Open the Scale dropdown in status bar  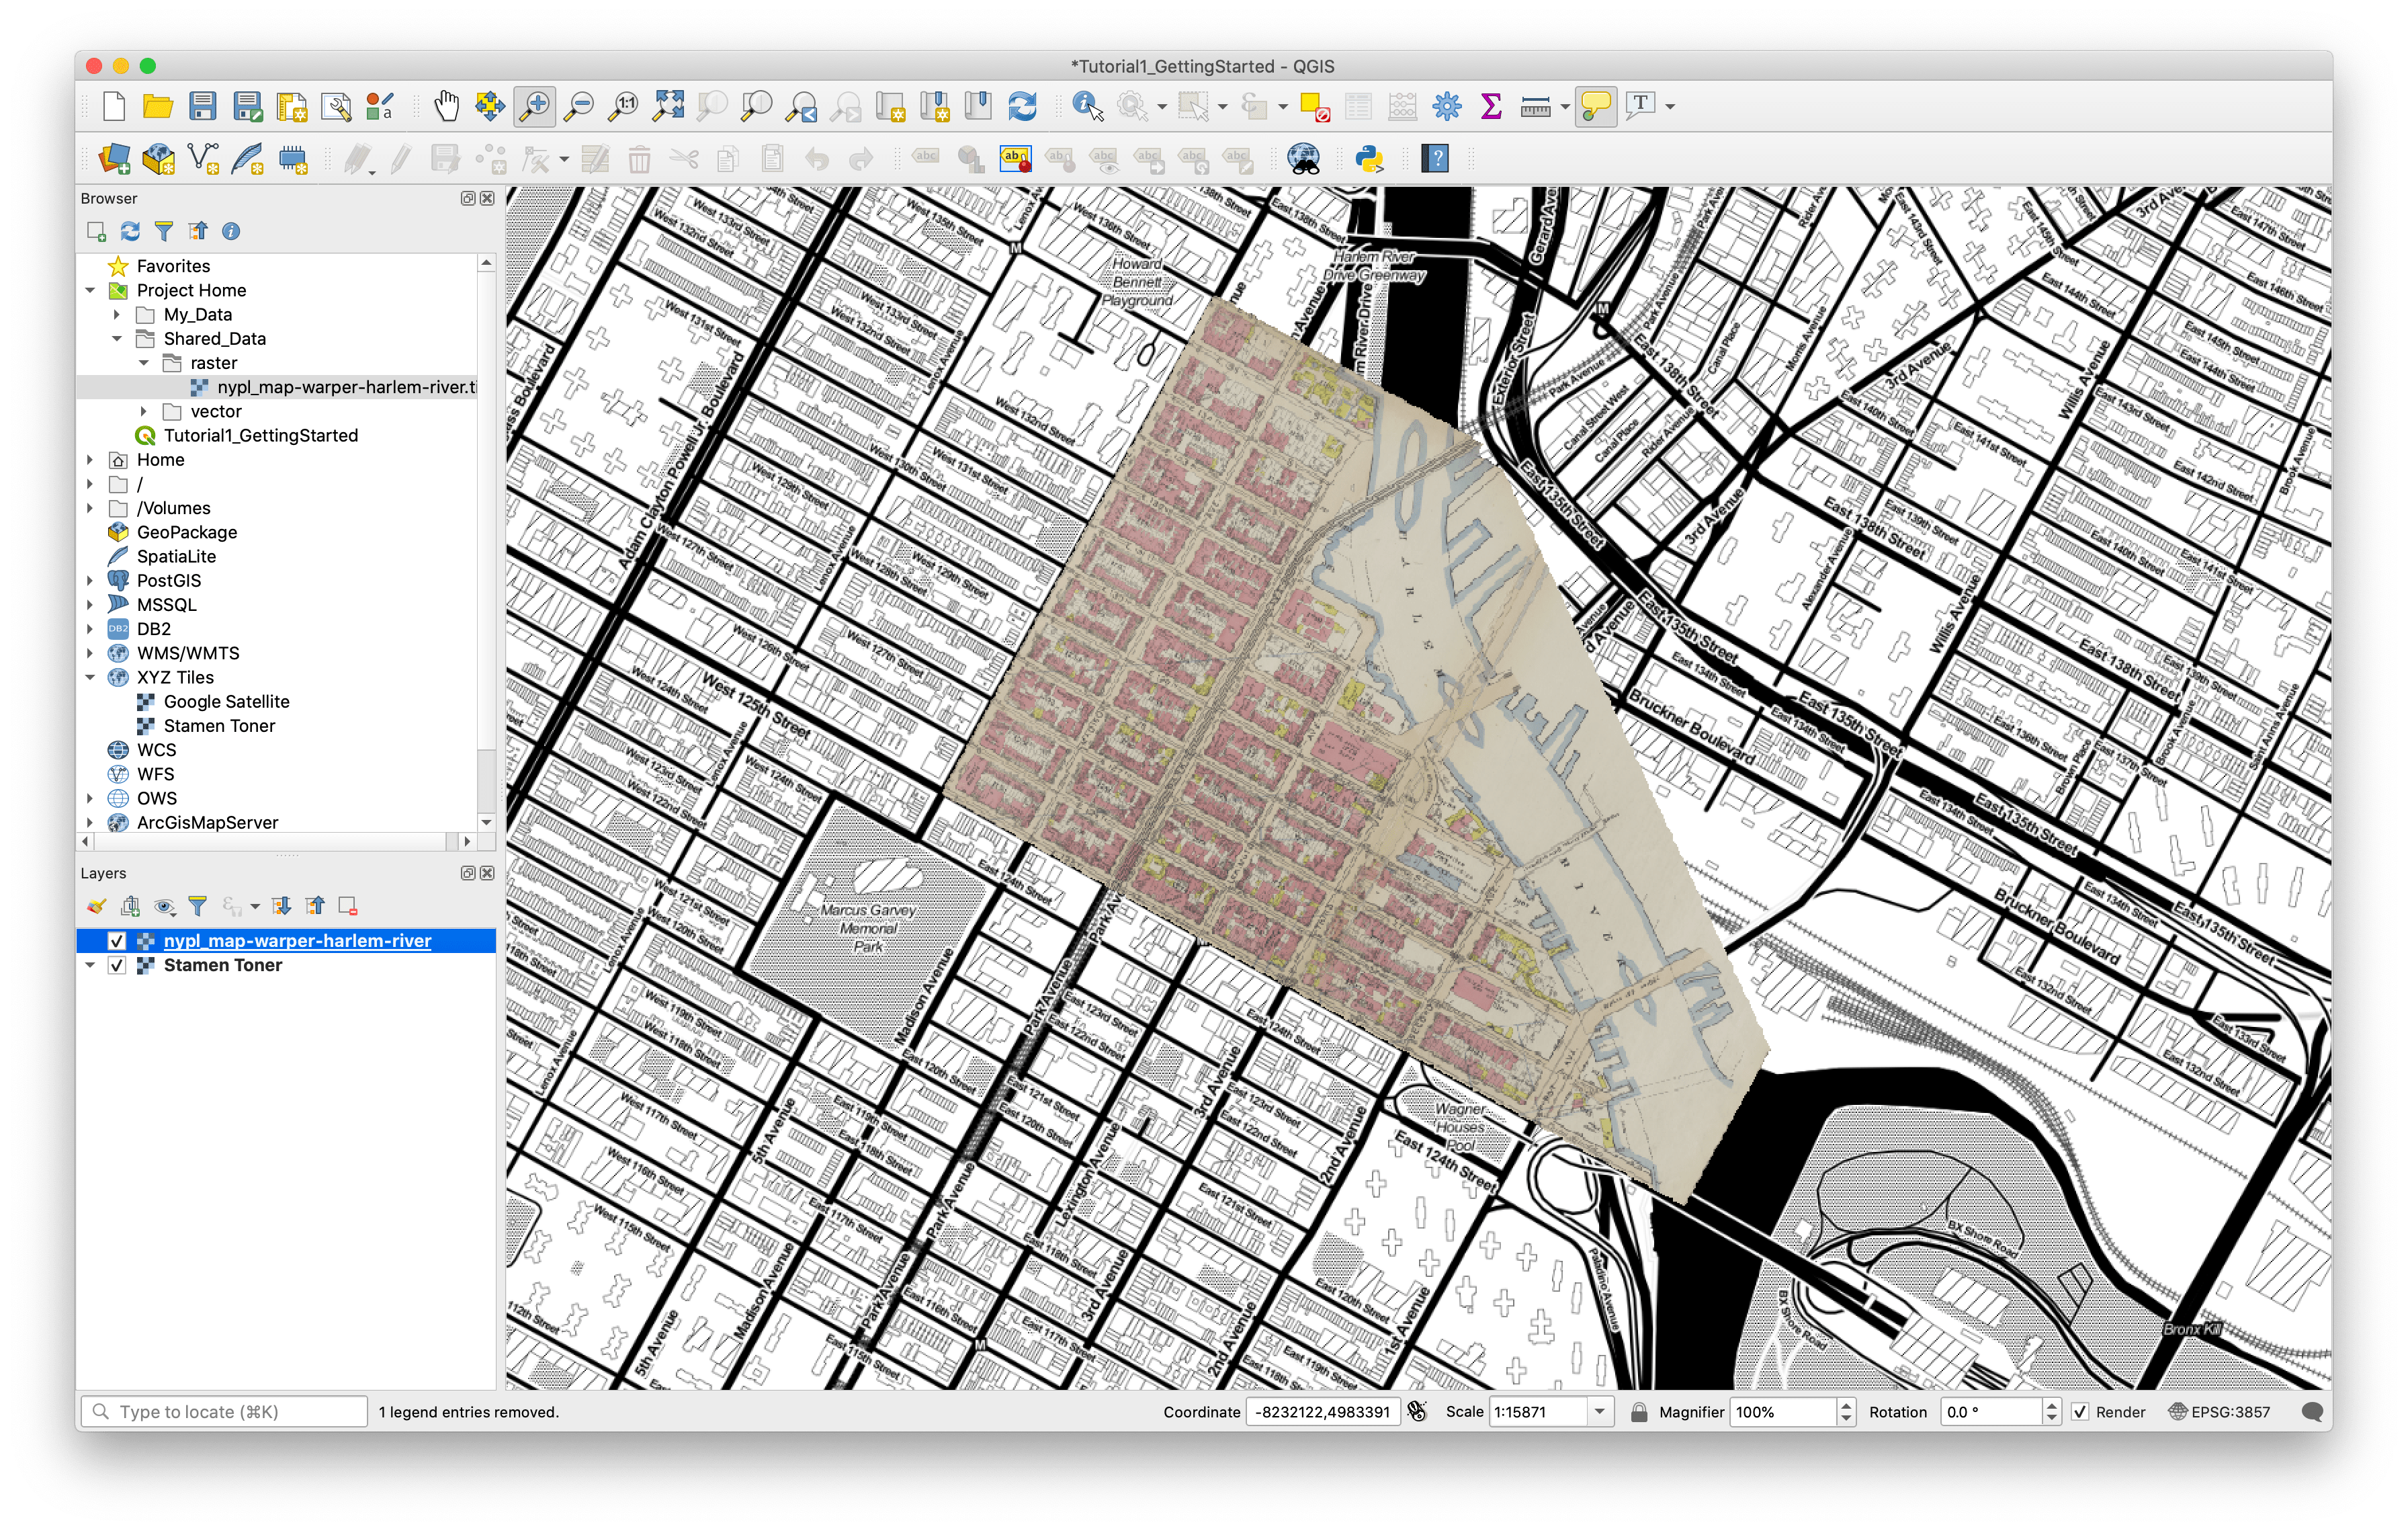[x=1601, y=1412]
